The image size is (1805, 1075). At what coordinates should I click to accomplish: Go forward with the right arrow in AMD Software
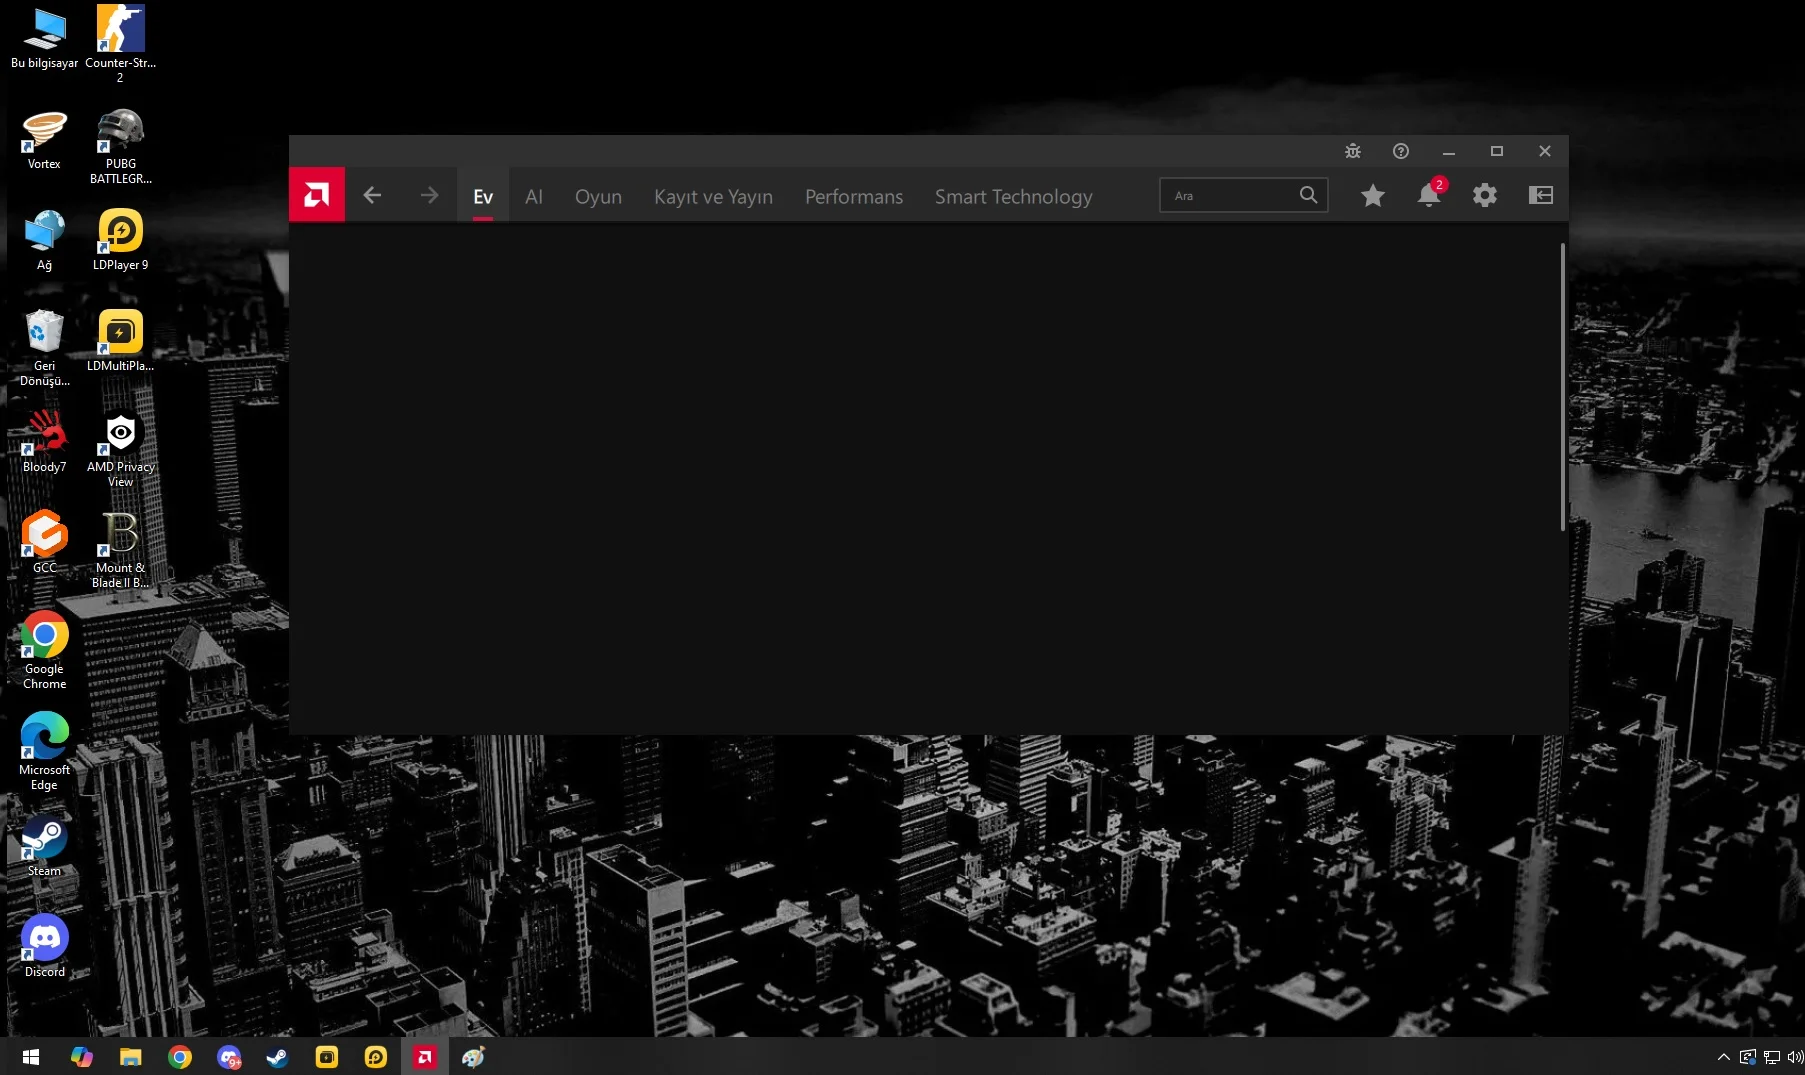coord(429,195)
